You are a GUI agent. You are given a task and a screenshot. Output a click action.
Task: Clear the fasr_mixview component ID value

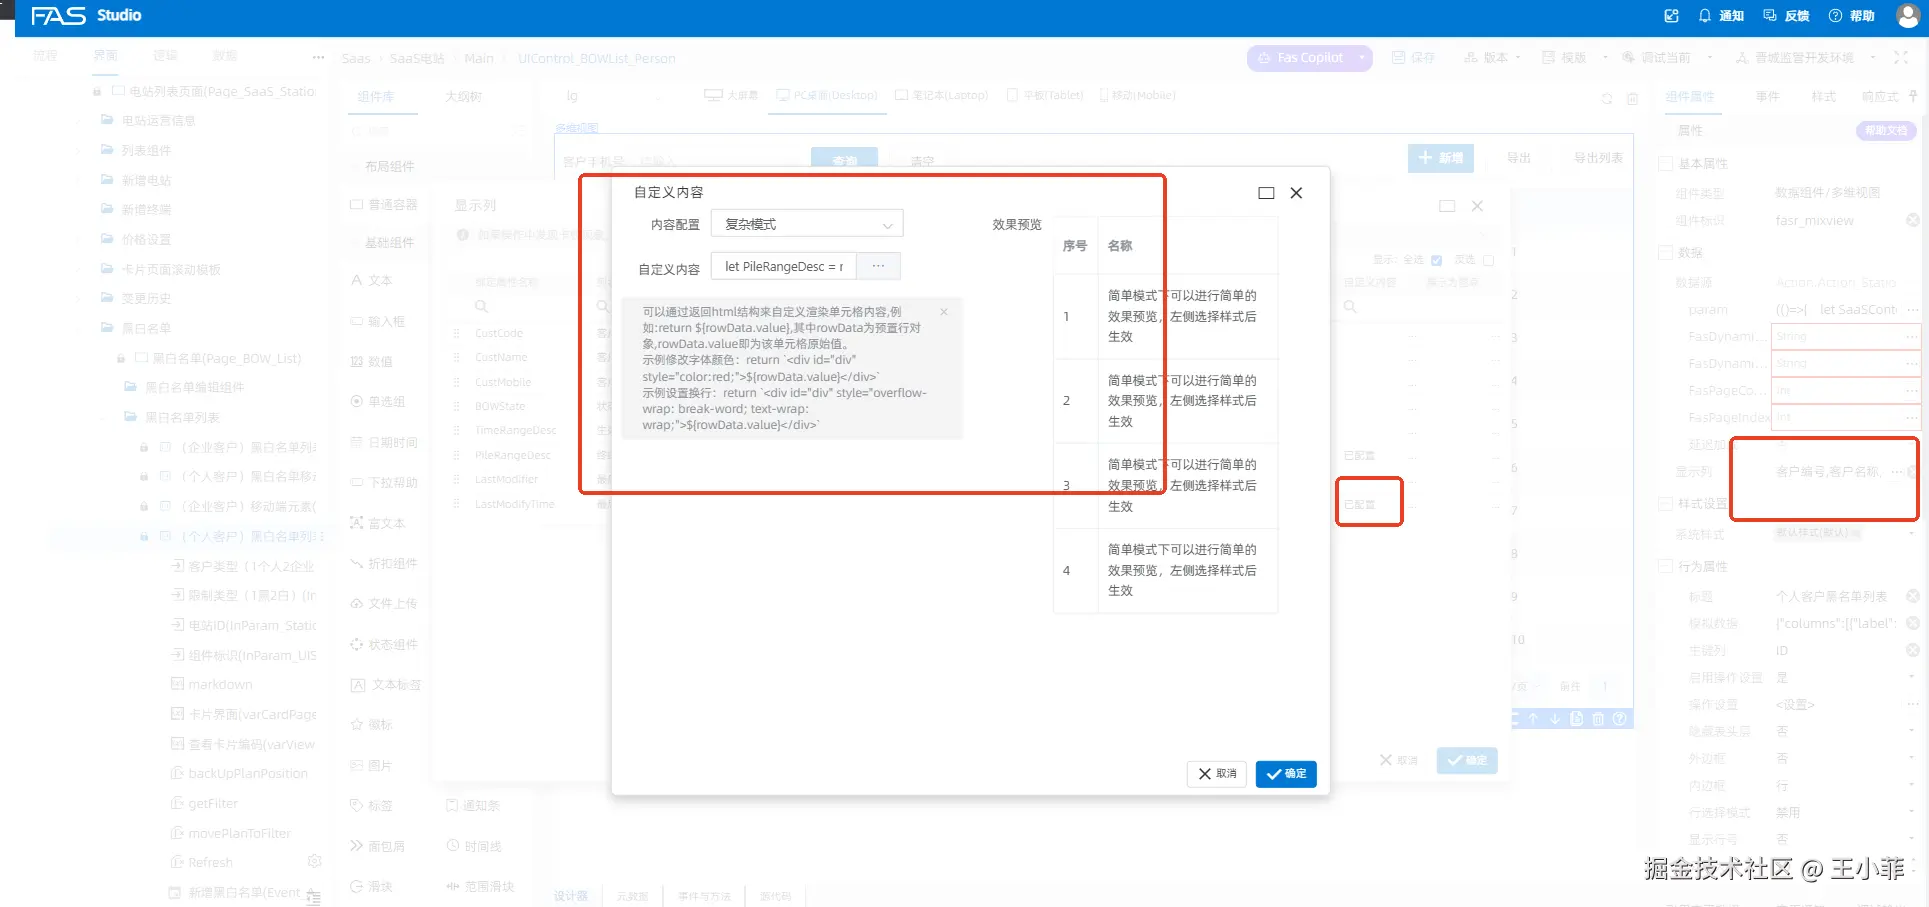(x=1912, y=220)
